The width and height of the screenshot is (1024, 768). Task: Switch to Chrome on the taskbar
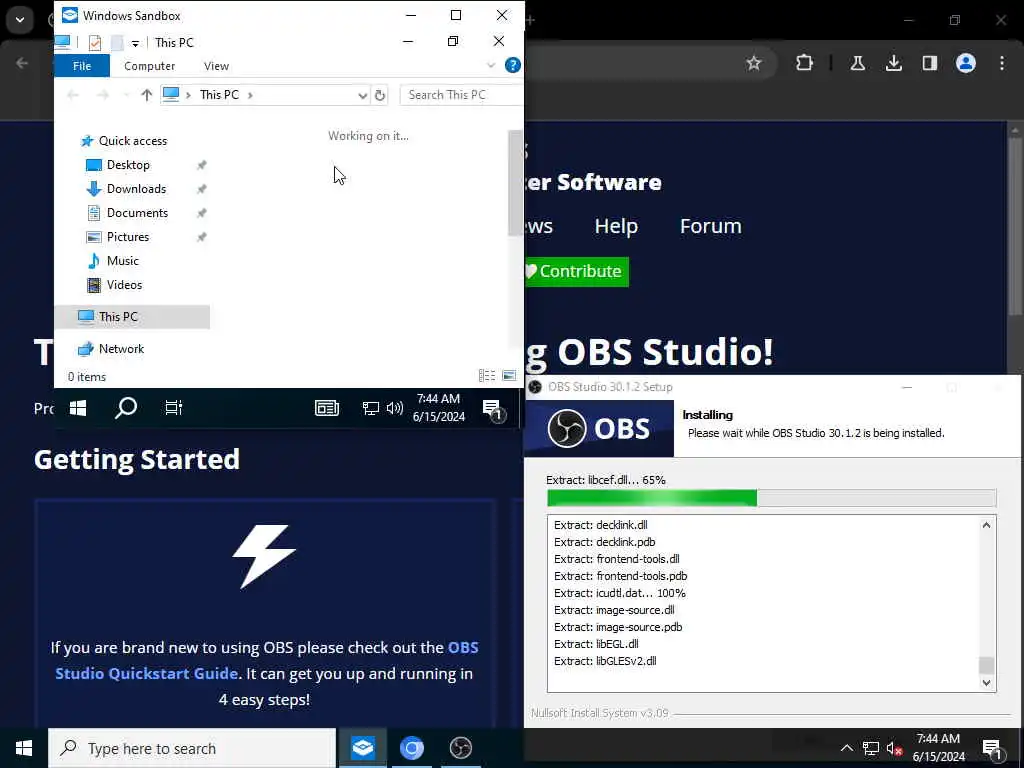411,748
